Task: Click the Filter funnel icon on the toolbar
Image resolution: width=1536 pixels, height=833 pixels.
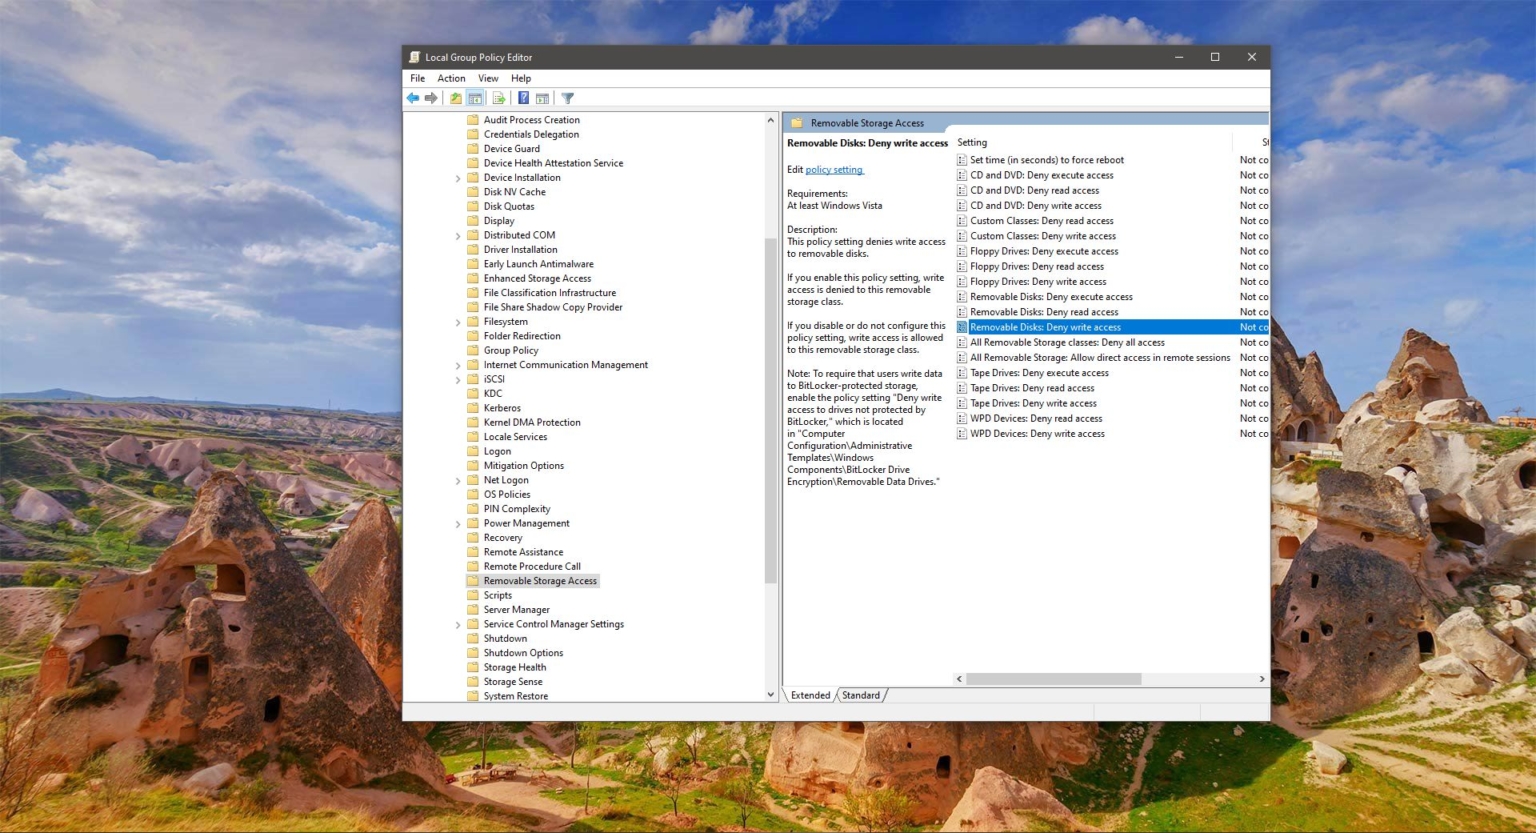Action: tap(567, 97)
